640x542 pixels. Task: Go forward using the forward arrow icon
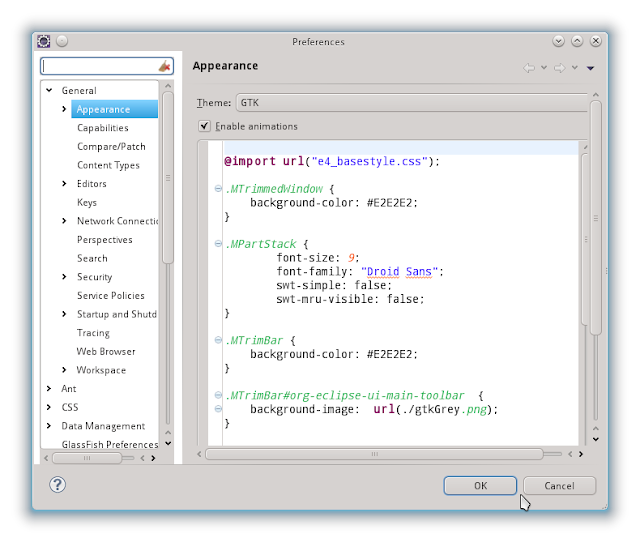pos(560,67)
